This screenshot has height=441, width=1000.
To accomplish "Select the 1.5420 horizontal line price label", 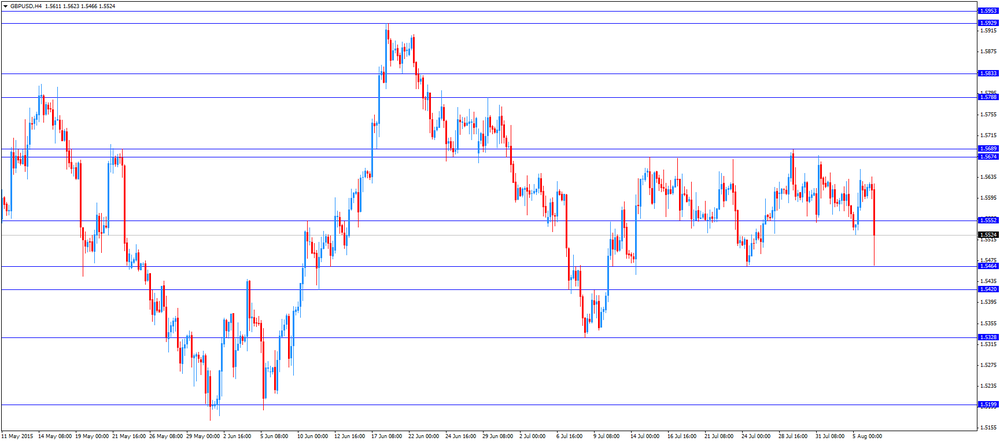I will [987, 289].
